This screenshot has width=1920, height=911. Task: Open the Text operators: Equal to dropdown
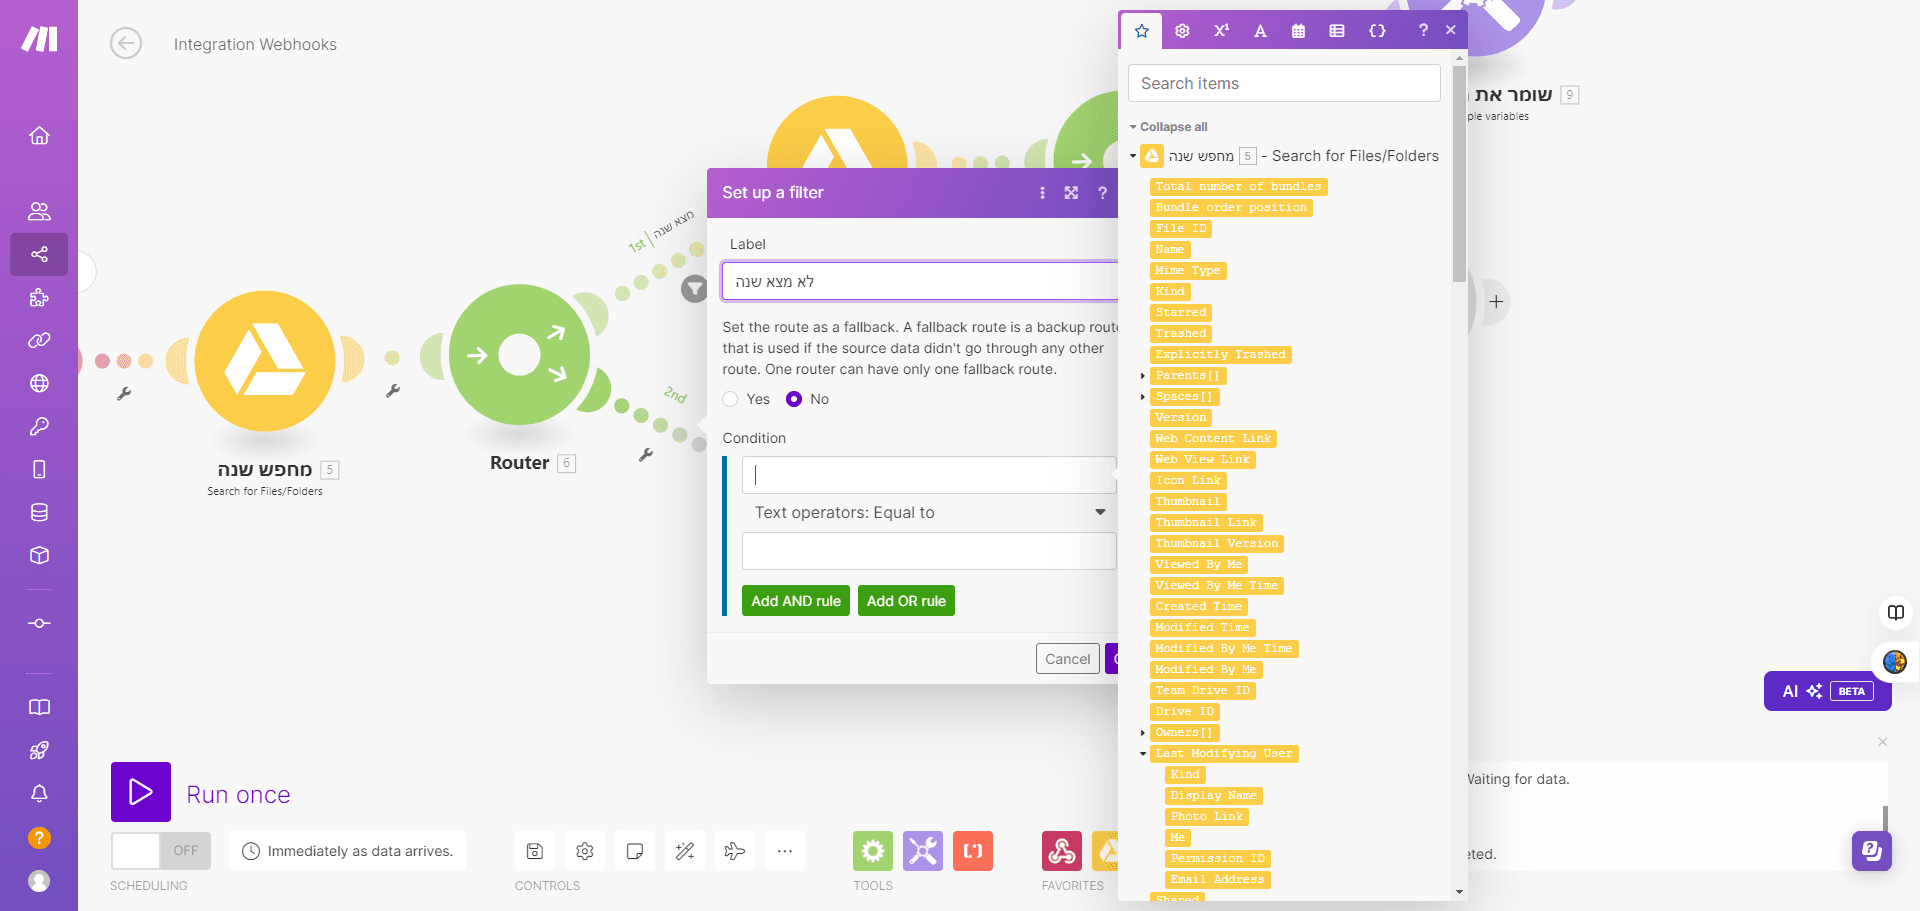[x=929, y=512]
